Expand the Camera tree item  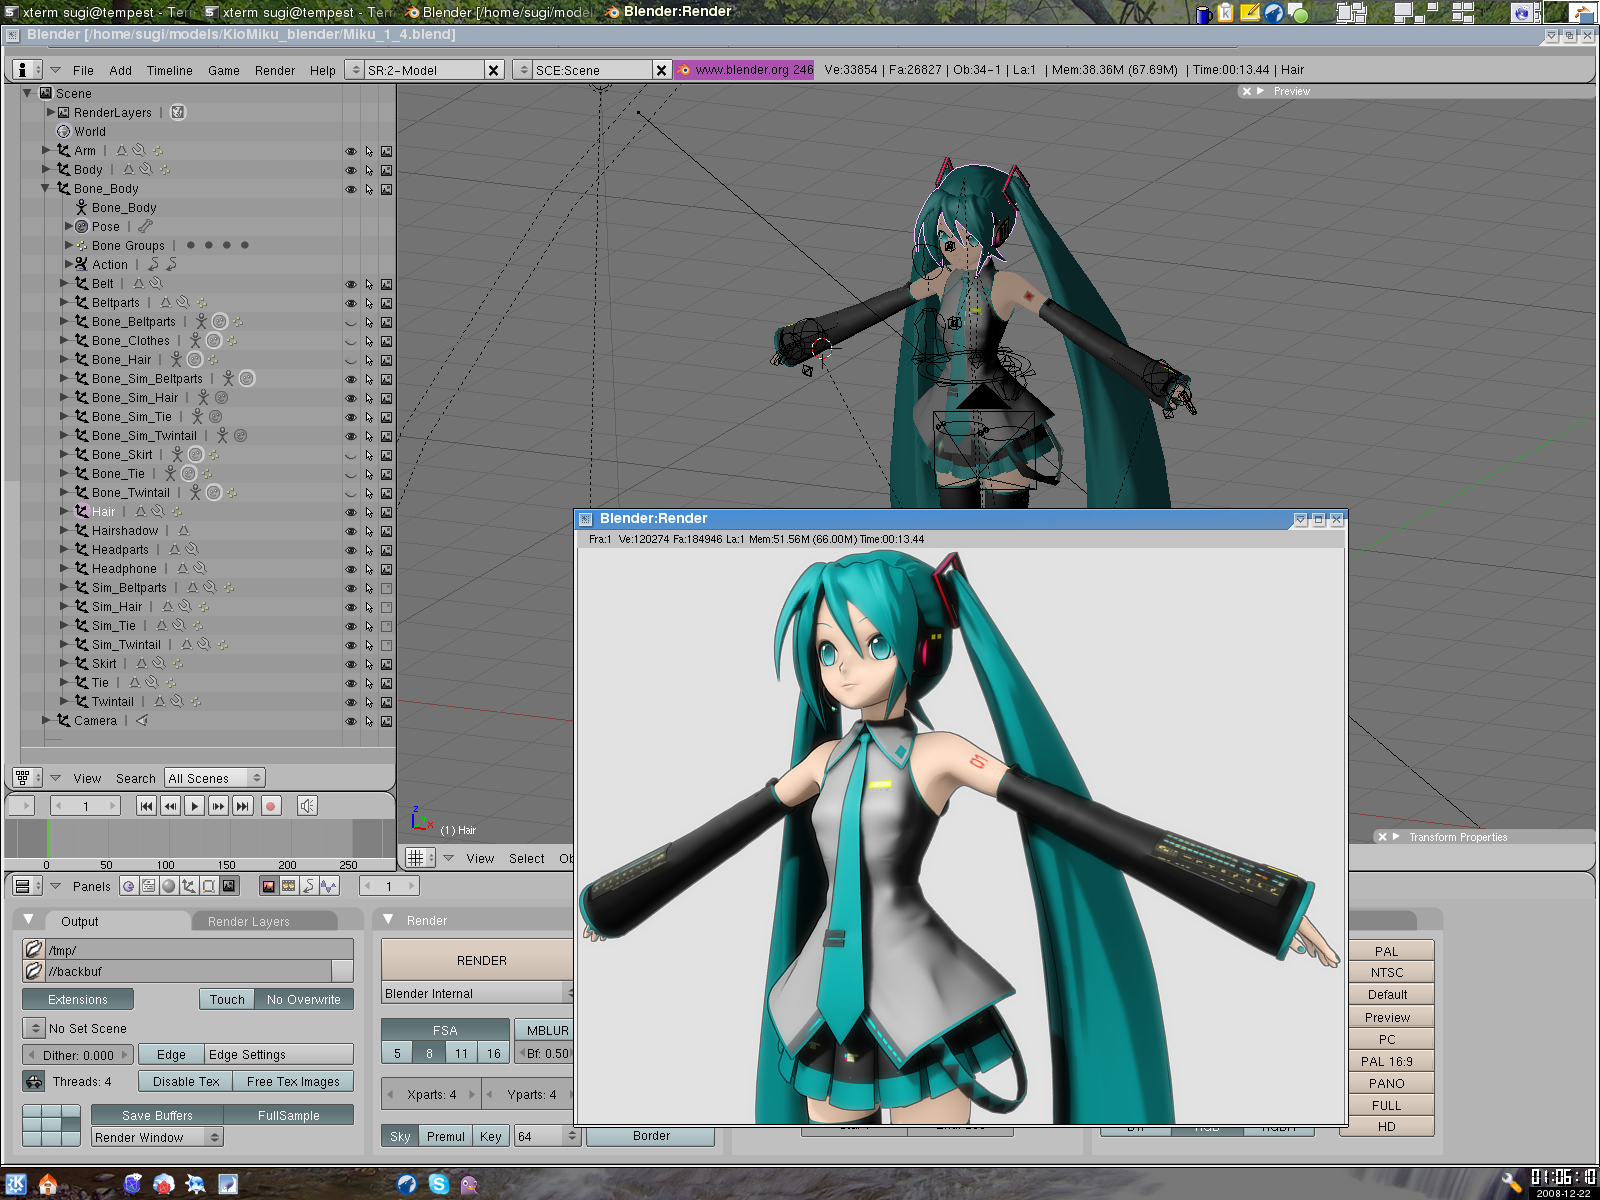[x=46, y=720]
